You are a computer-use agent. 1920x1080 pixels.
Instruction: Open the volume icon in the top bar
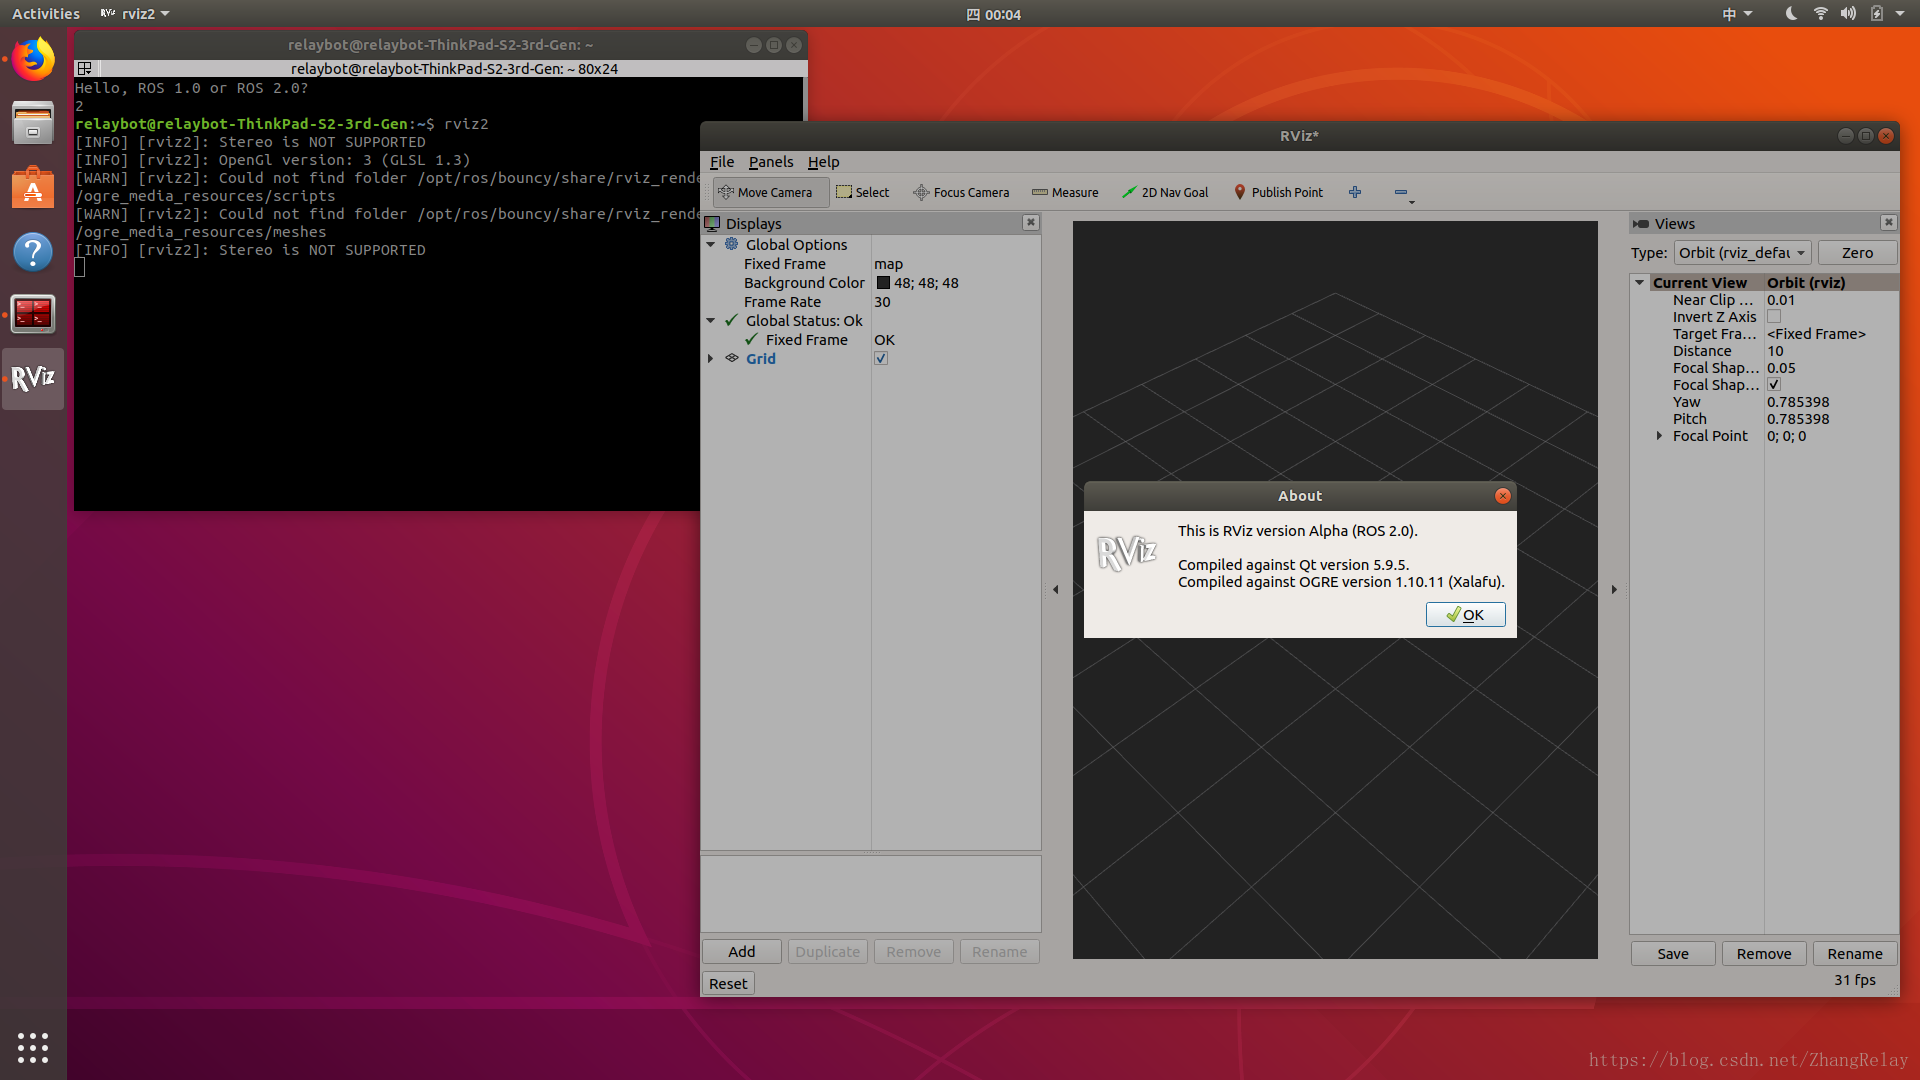pyautogui.click(x=1848, y=14)
